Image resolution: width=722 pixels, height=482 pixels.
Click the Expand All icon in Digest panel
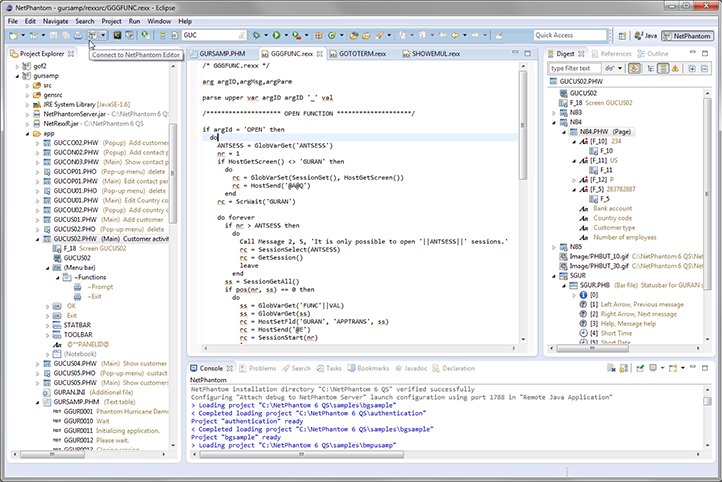[692, 69]
